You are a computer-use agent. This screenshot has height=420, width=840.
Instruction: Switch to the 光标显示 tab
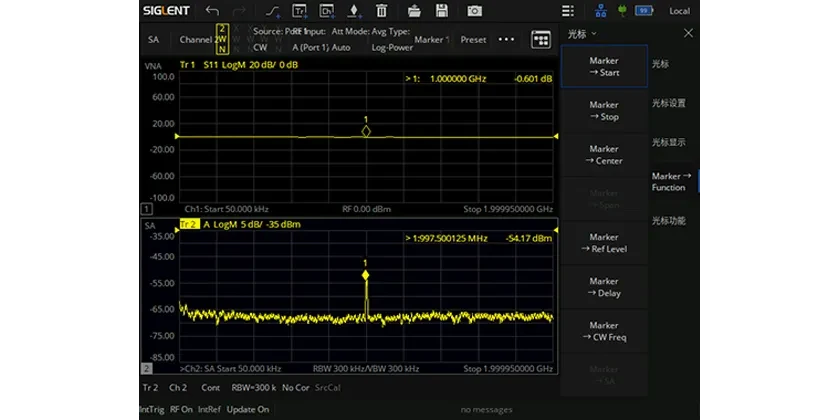pyautogui.click(x=669, y=142)
